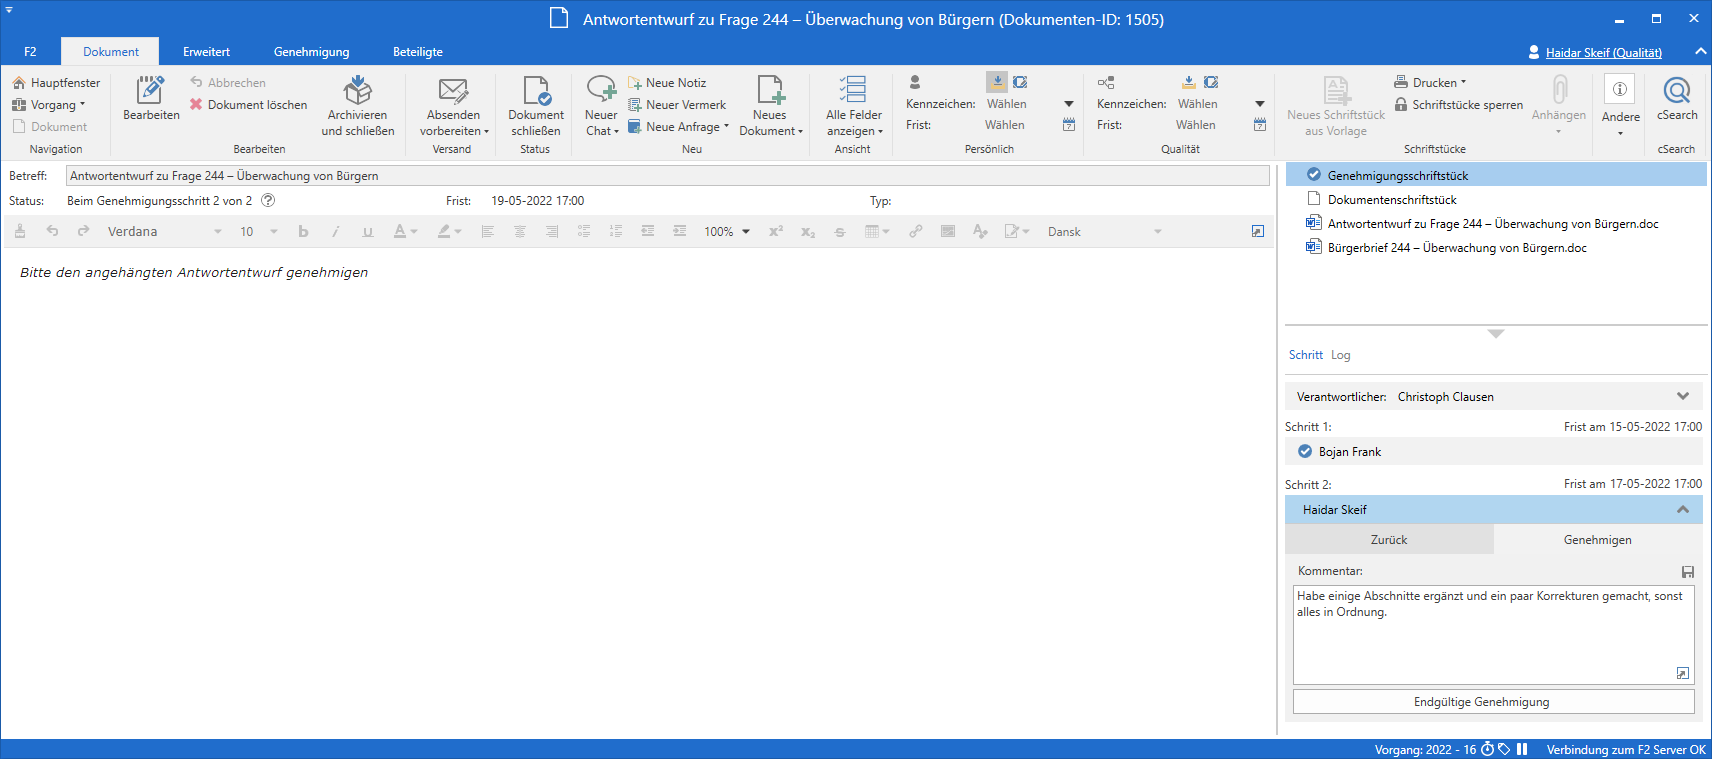
Task: Create a Neue Notiz
Action: pos(667,83)
